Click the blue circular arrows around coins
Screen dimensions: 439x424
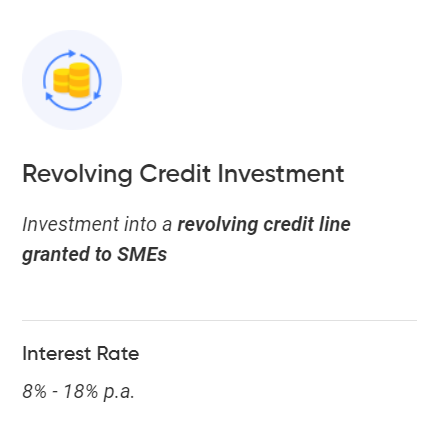click(x=72, y=80)
